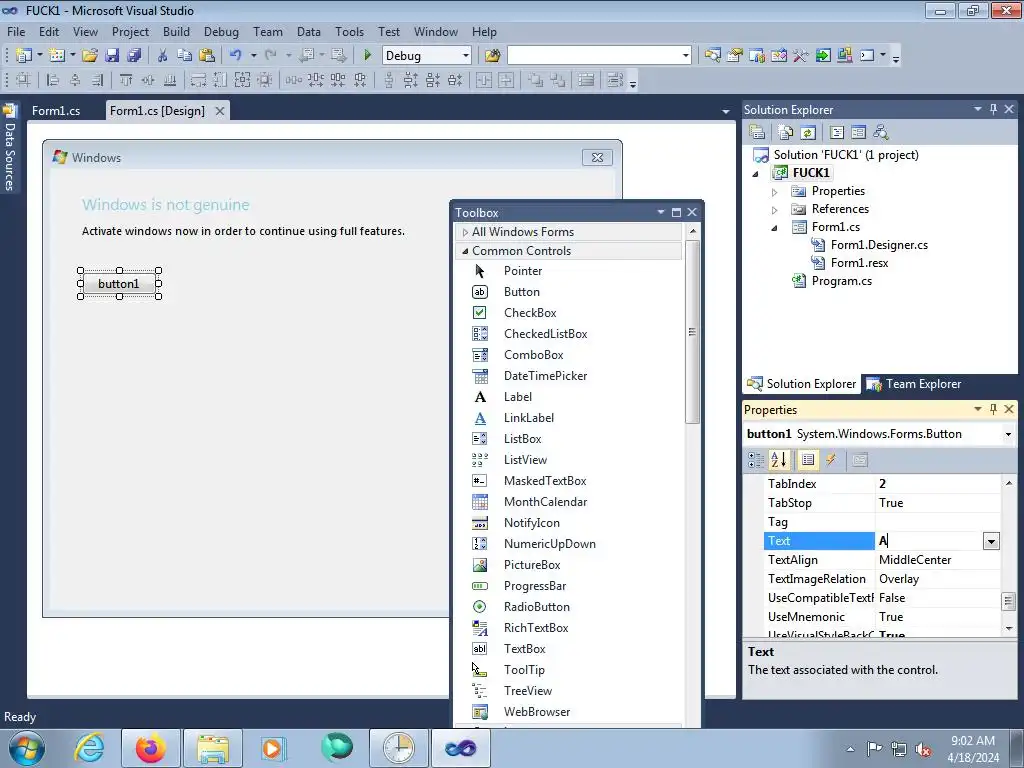This screenshot has height=768, width=1024.
Task: Click the Undo arrow icon
Action: [236, 56]
